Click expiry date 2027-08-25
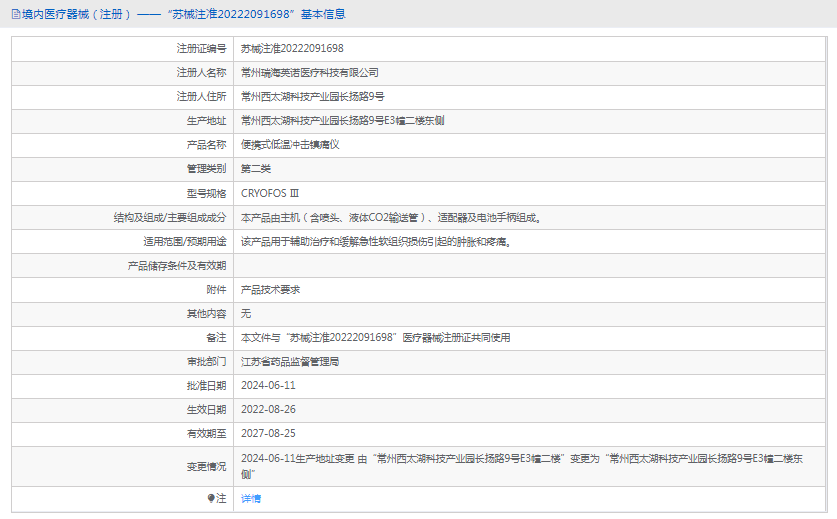The image size is (837, 519). [x=268, y=434]
